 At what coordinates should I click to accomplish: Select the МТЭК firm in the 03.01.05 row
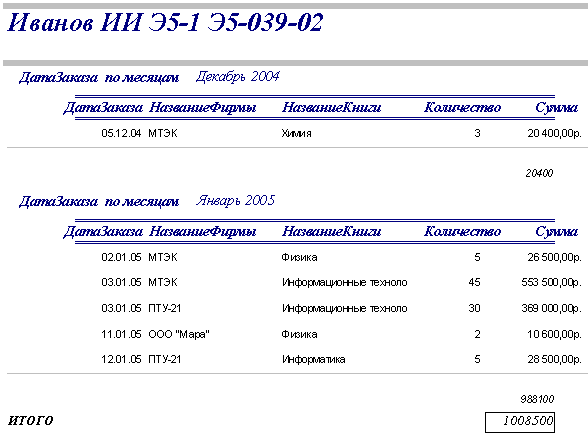163,282
